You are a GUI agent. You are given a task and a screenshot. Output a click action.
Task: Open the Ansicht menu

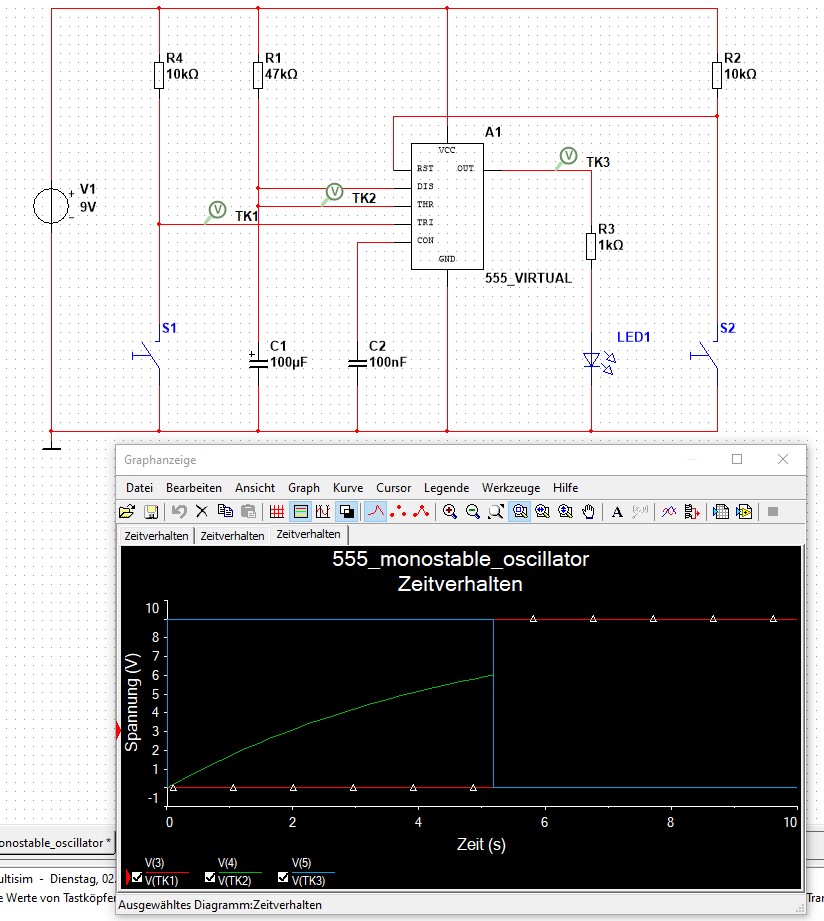(255, 488)
